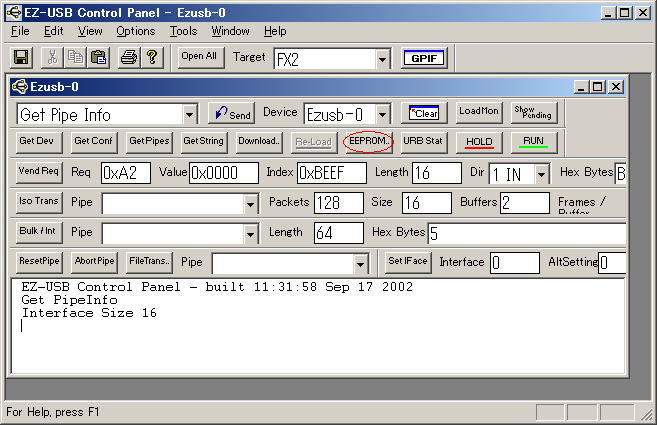Click the GetPipes button
The image size is (657, 425).
[x=149, y=142]
